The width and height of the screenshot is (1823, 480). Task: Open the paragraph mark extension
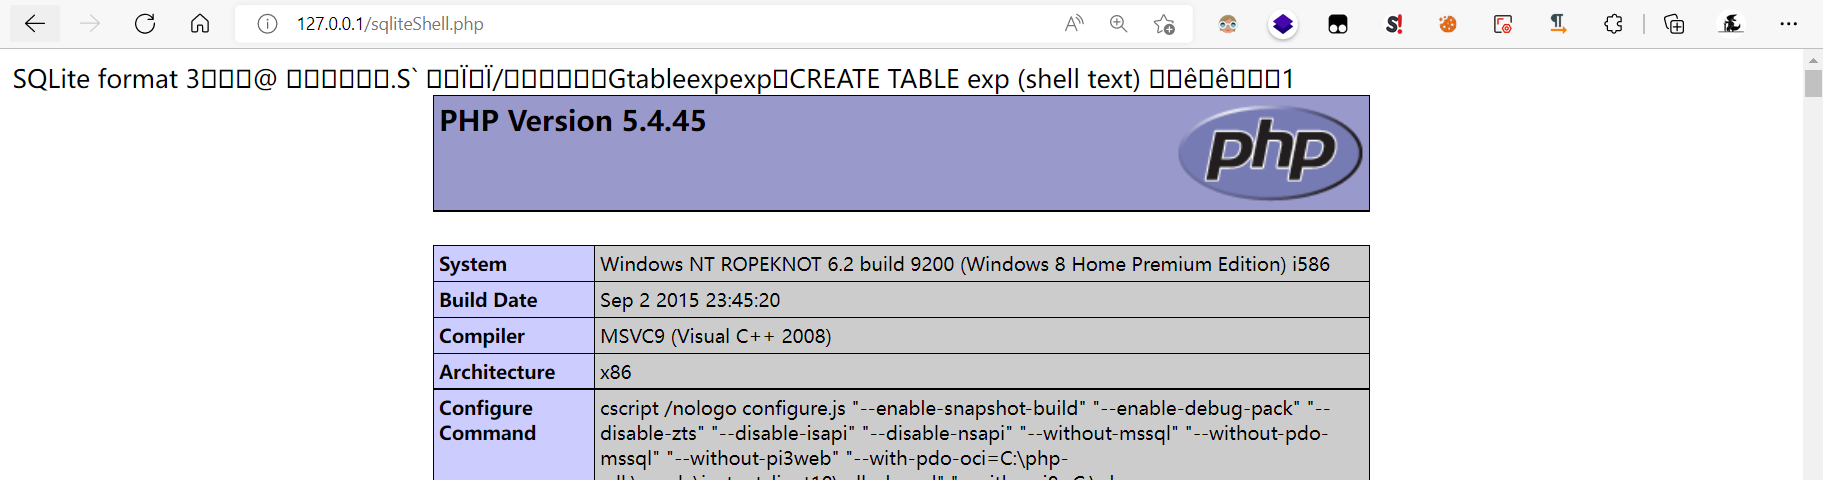coord(1558,24)
